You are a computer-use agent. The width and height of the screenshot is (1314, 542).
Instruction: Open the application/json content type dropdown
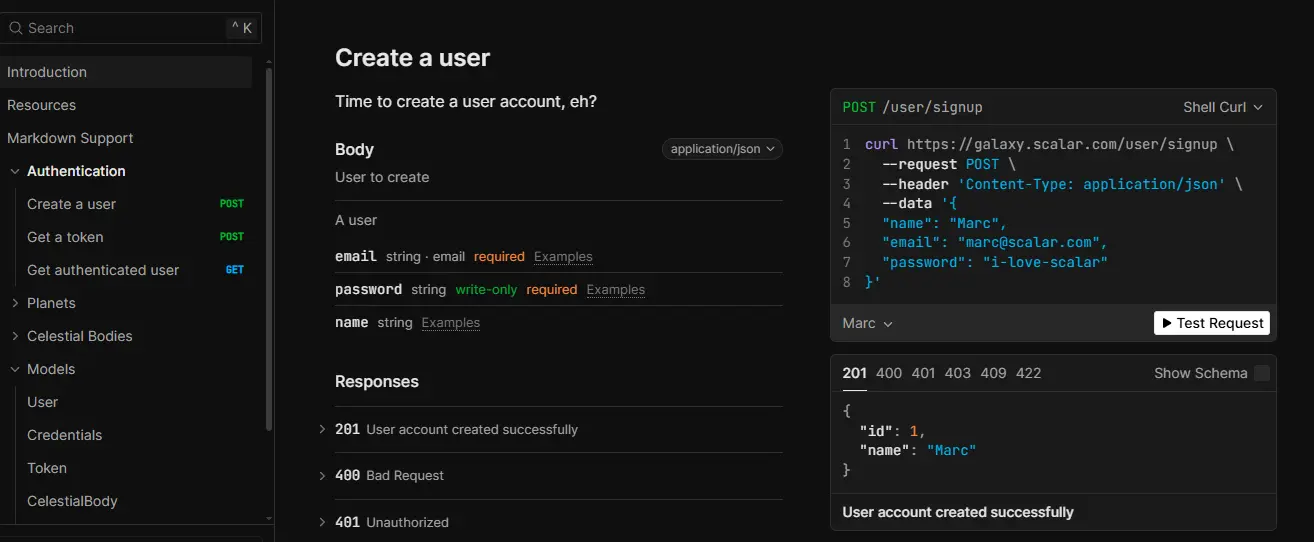click(721, 149)
